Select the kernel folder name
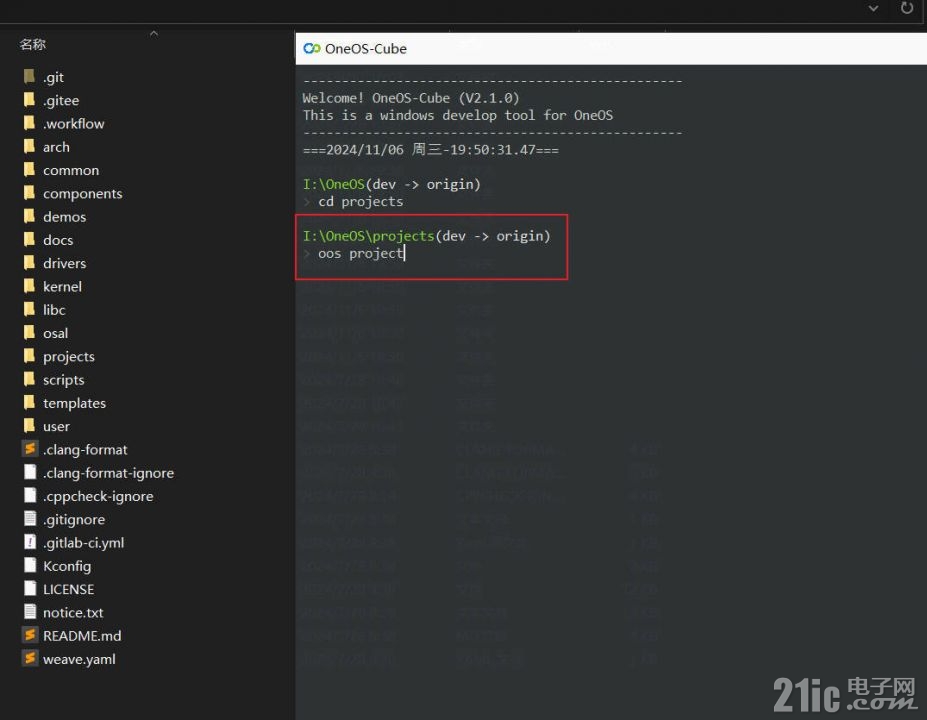Viewport: 927px width, 720px height. tap(62, 287)
